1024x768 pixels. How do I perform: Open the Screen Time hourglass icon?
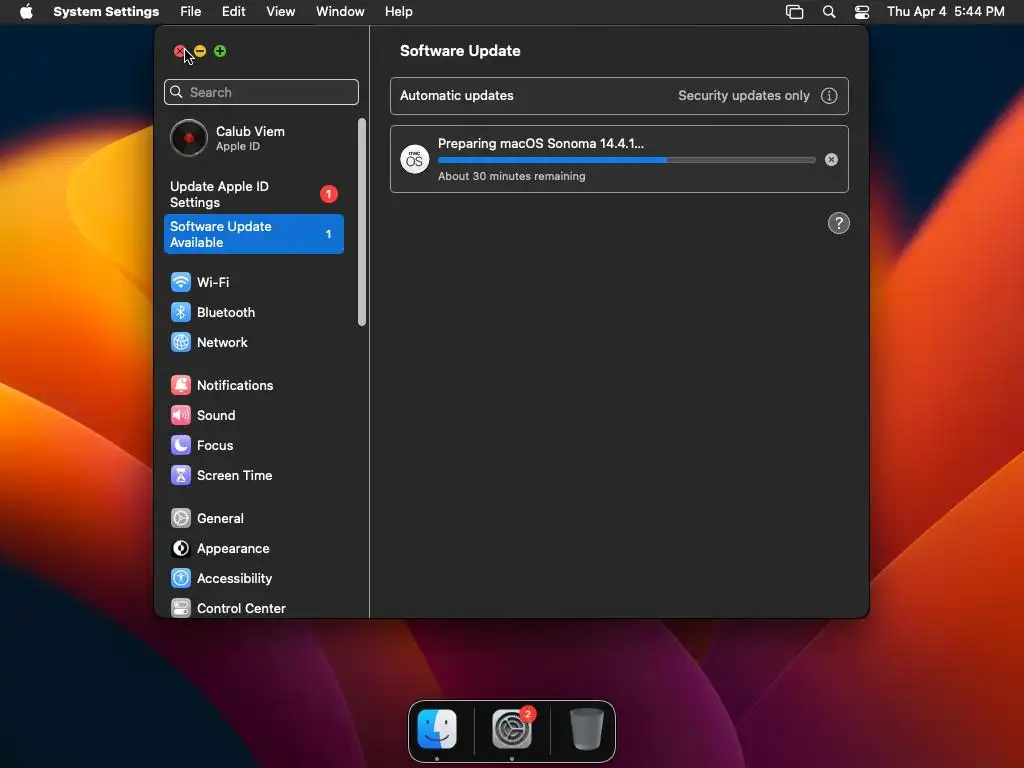click(180, 475)
